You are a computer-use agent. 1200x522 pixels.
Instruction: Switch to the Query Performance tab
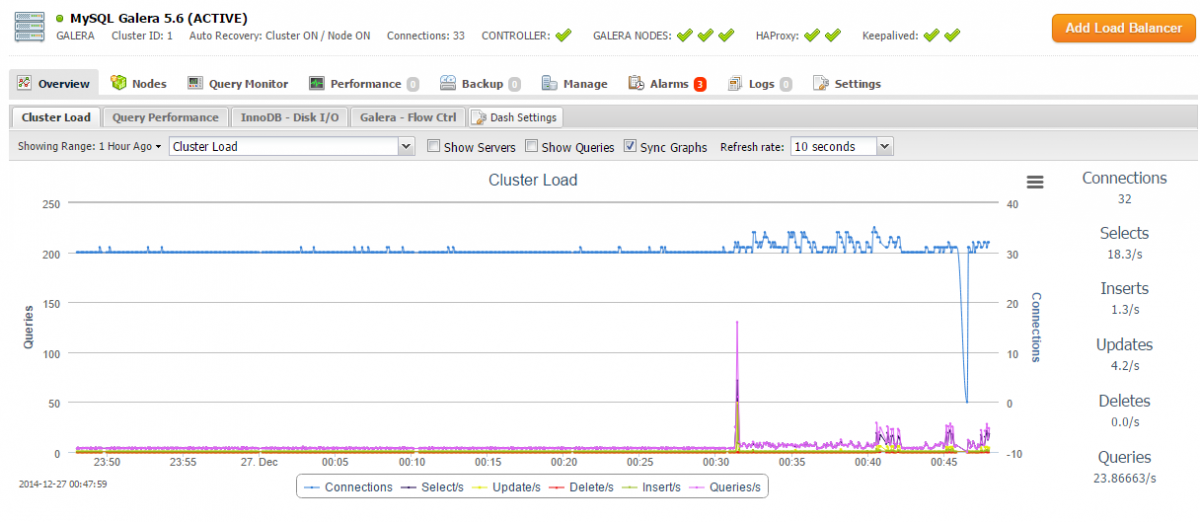click(165, 117)
